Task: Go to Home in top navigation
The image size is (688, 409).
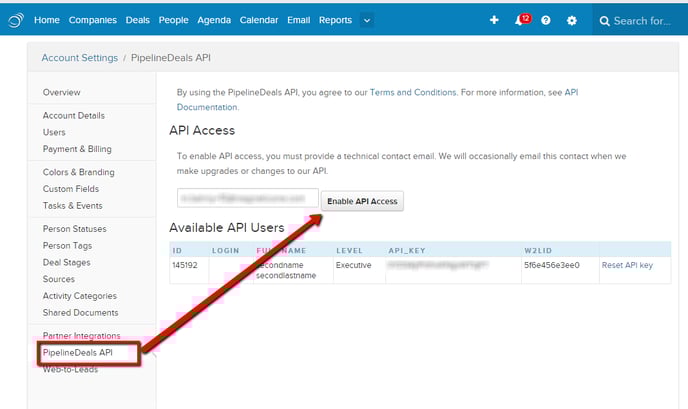Action: pos(47,20)
